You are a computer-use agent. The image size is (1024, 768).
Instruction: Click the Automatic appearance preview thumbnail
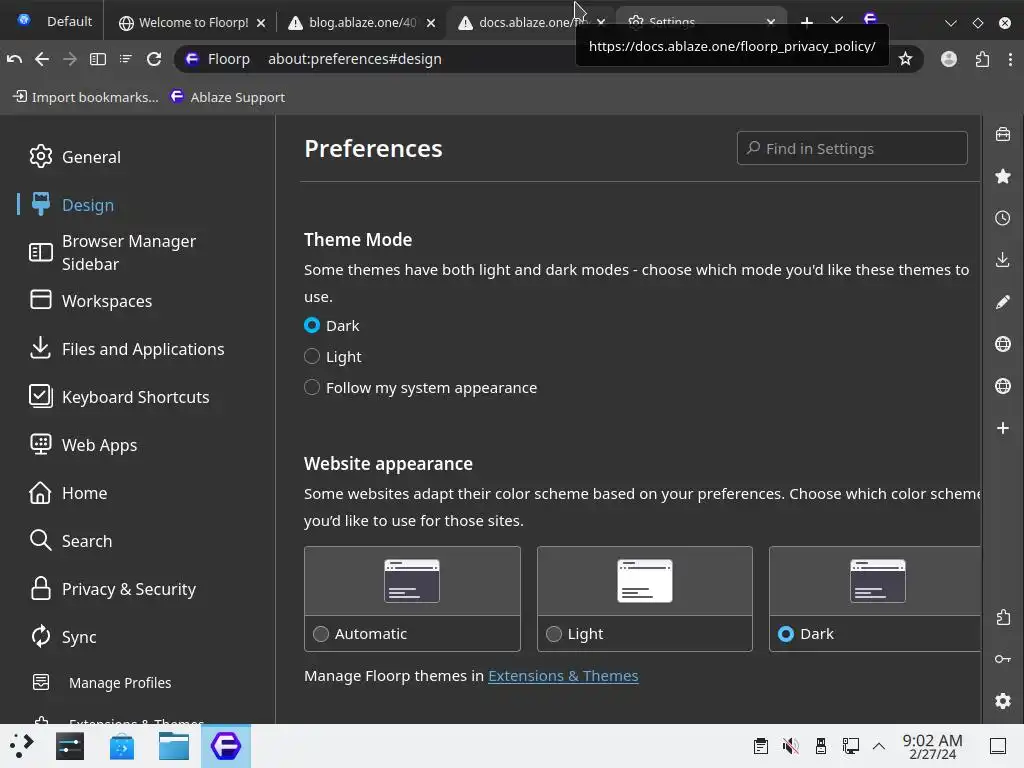(411, 581)
